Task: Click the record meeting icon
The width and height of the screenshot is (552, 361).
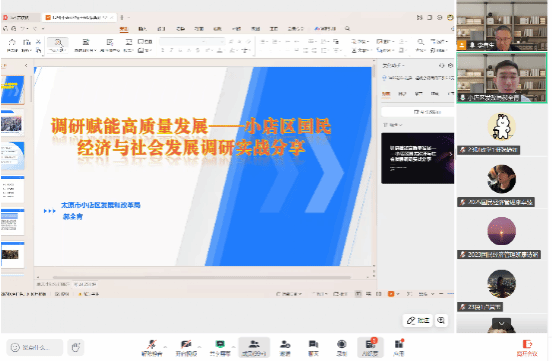Action: (x=341, y=347)
